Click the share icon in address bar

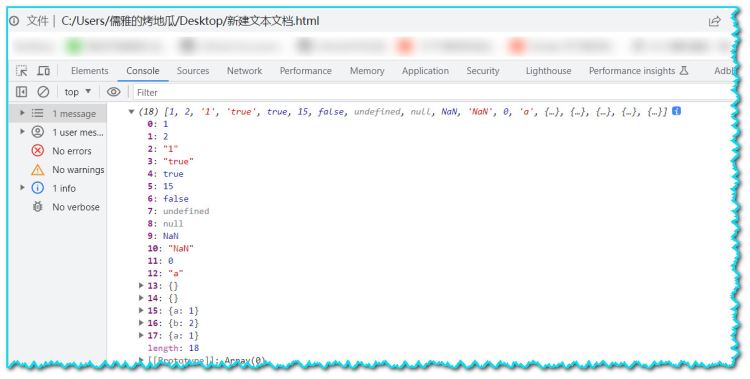point(715,21)
